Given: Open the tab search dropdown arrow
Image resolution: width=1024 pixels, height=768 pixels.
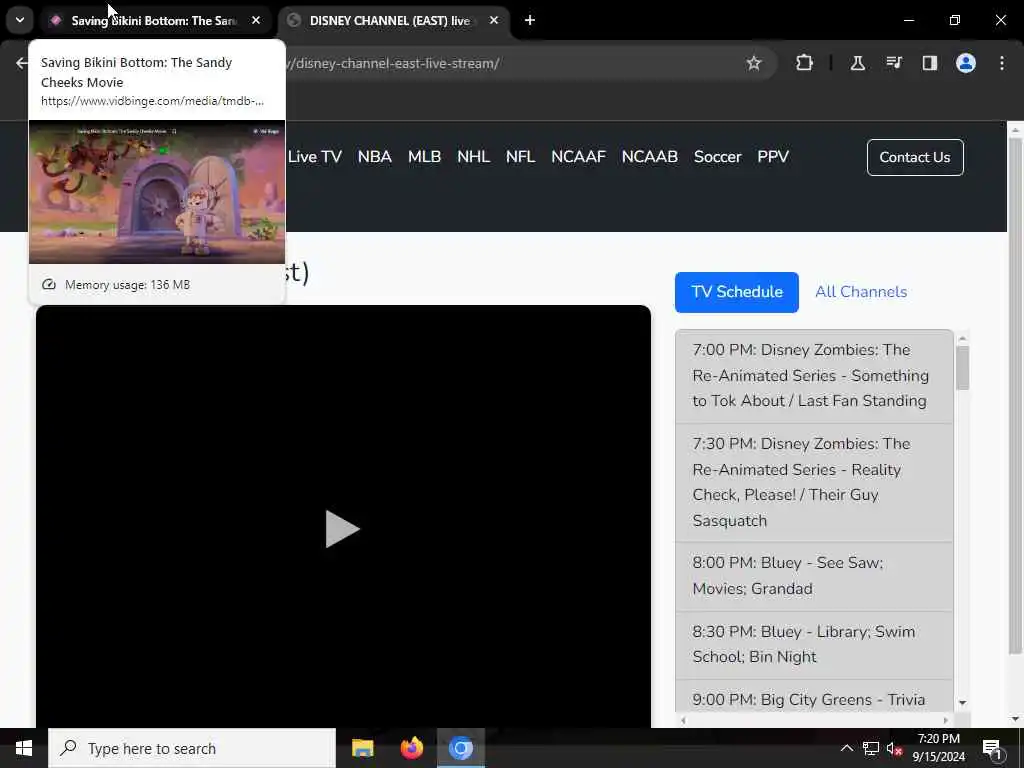Looking at the screenshot, I should tap(20, 20).
